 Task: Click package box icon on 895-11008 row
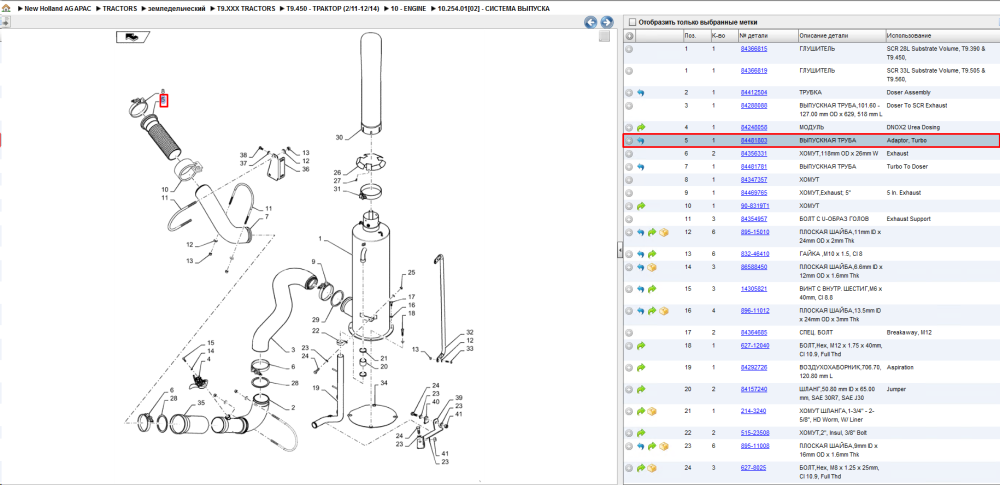click(x=664, y=446)
